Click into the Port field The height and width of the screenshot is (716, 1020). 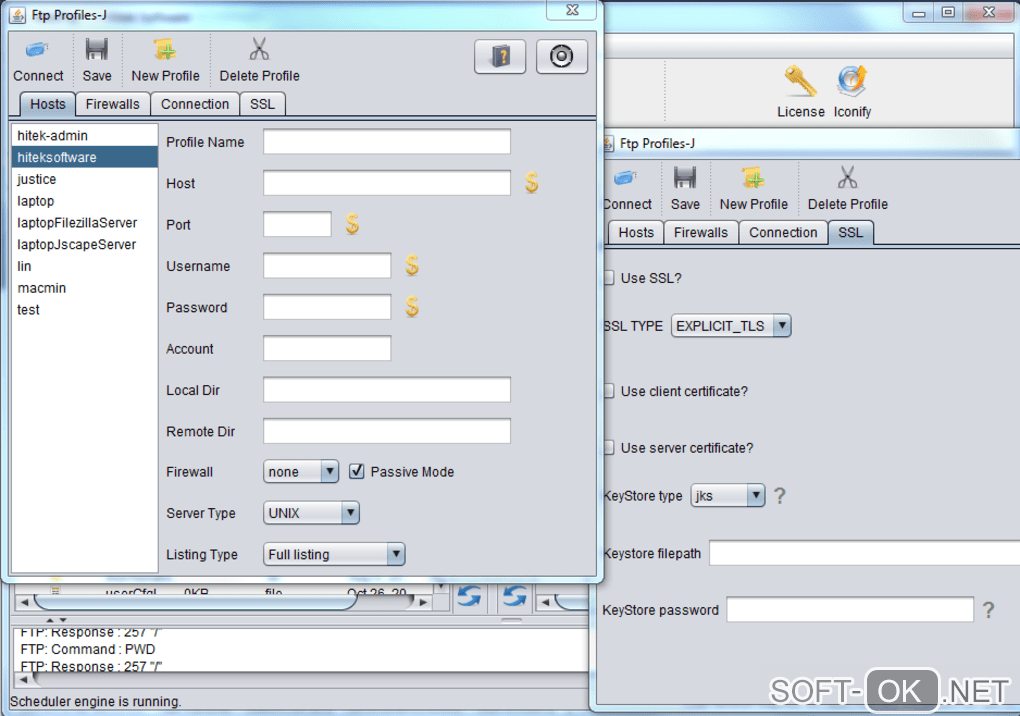pyautogui.click(x=297, y=224)
